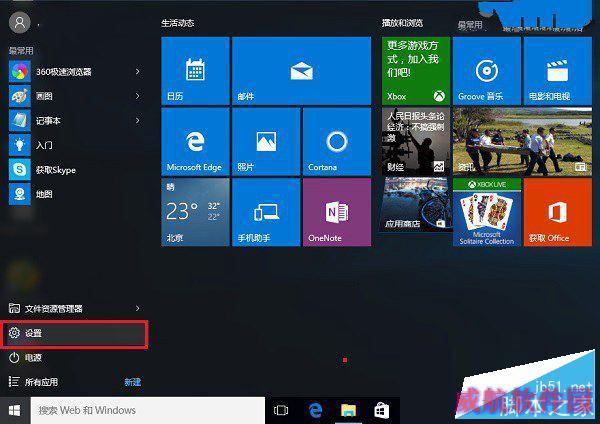This screenshot has height=424, width=600.
Task: Open 设置 (Settings)
Action: click(x=74, y=334)
